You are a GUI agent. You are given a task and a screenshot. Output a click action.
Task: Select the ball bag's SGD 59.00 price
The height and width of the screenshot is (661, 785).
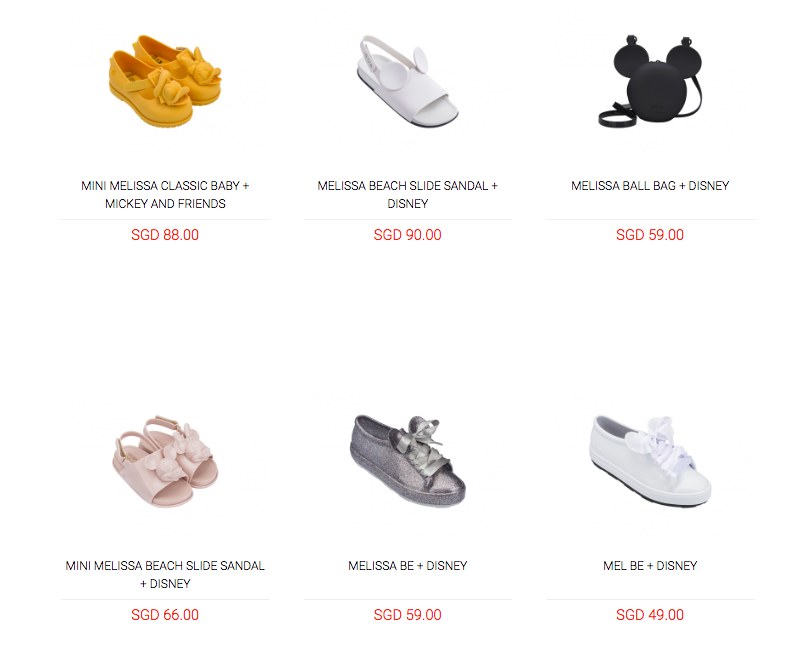650,235
